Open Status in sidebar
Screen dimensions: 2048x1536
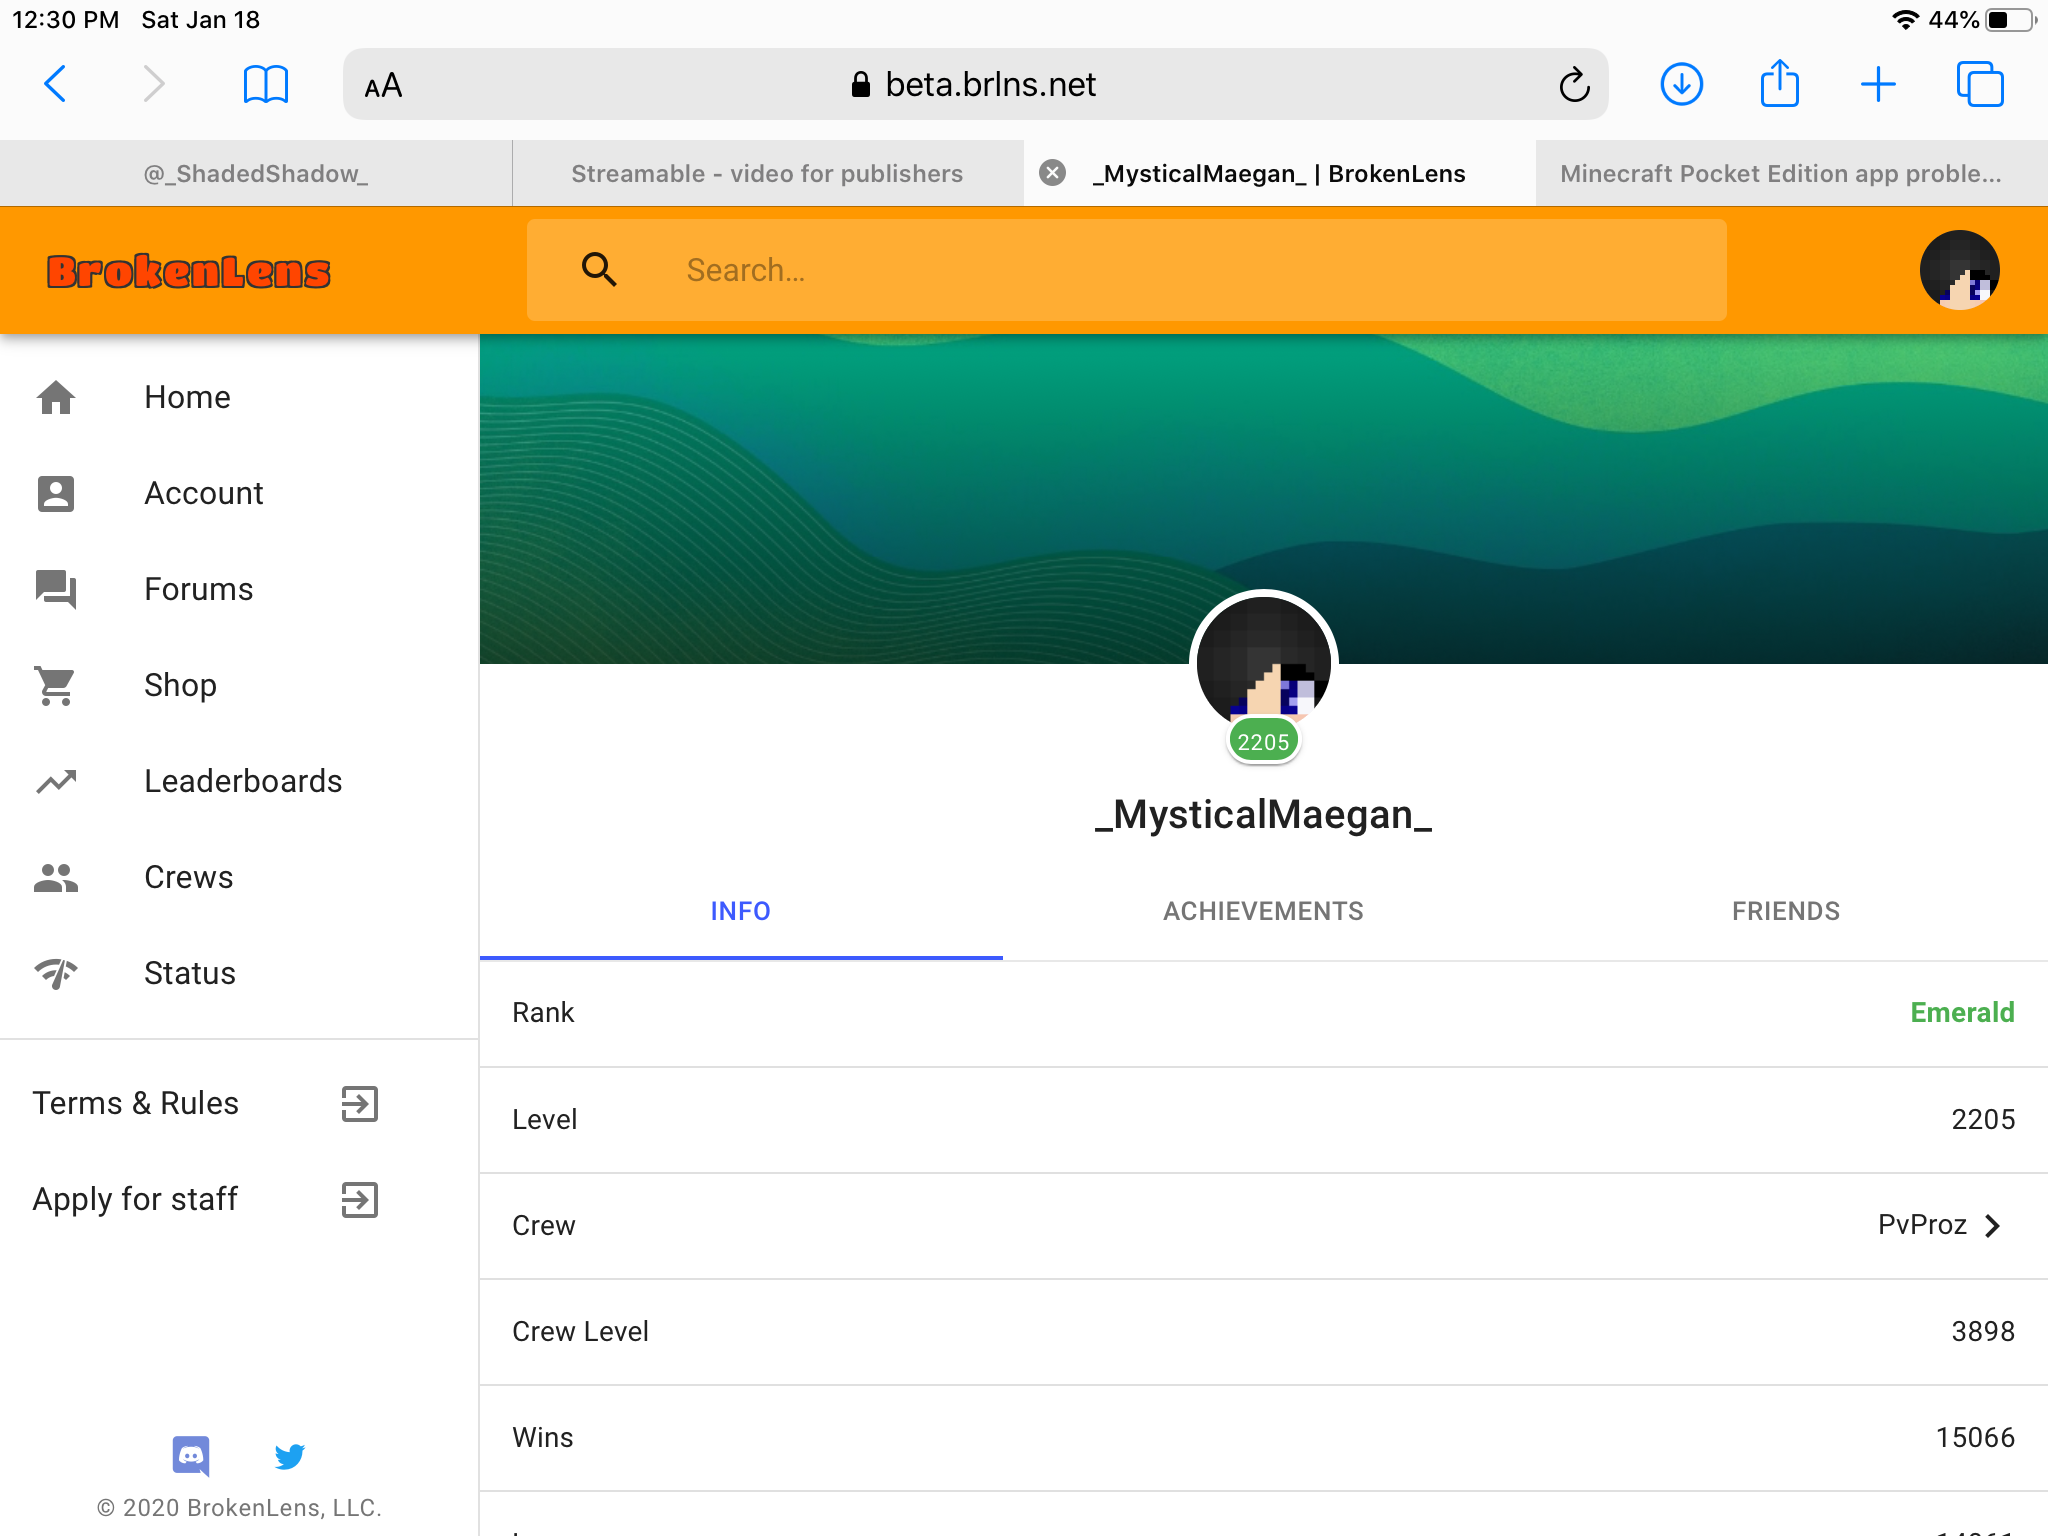coord(240,973)
